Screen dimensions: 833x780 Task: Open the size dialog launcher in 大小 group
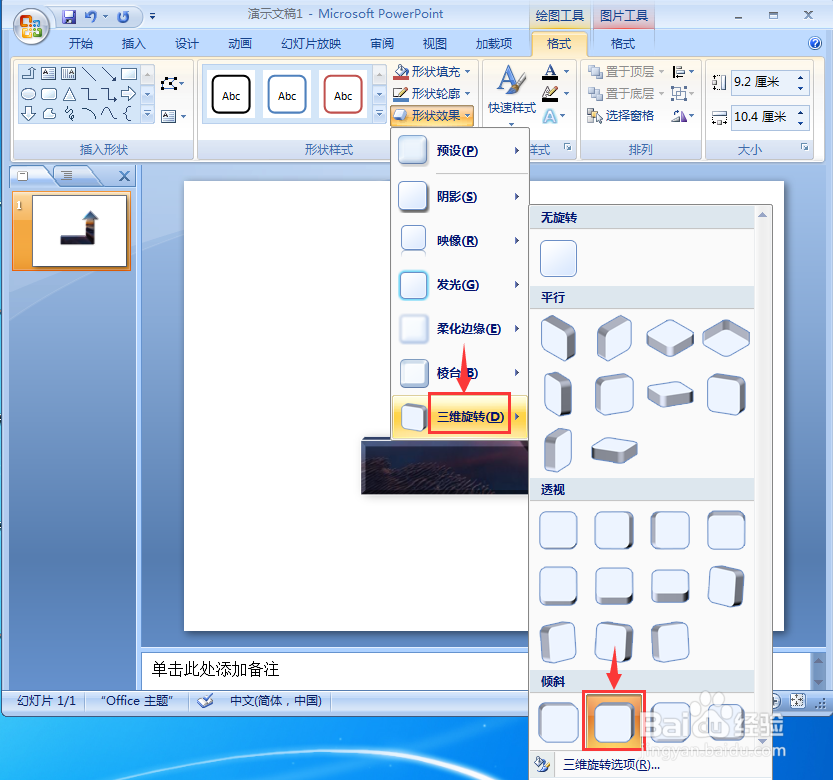click(804, 147)
